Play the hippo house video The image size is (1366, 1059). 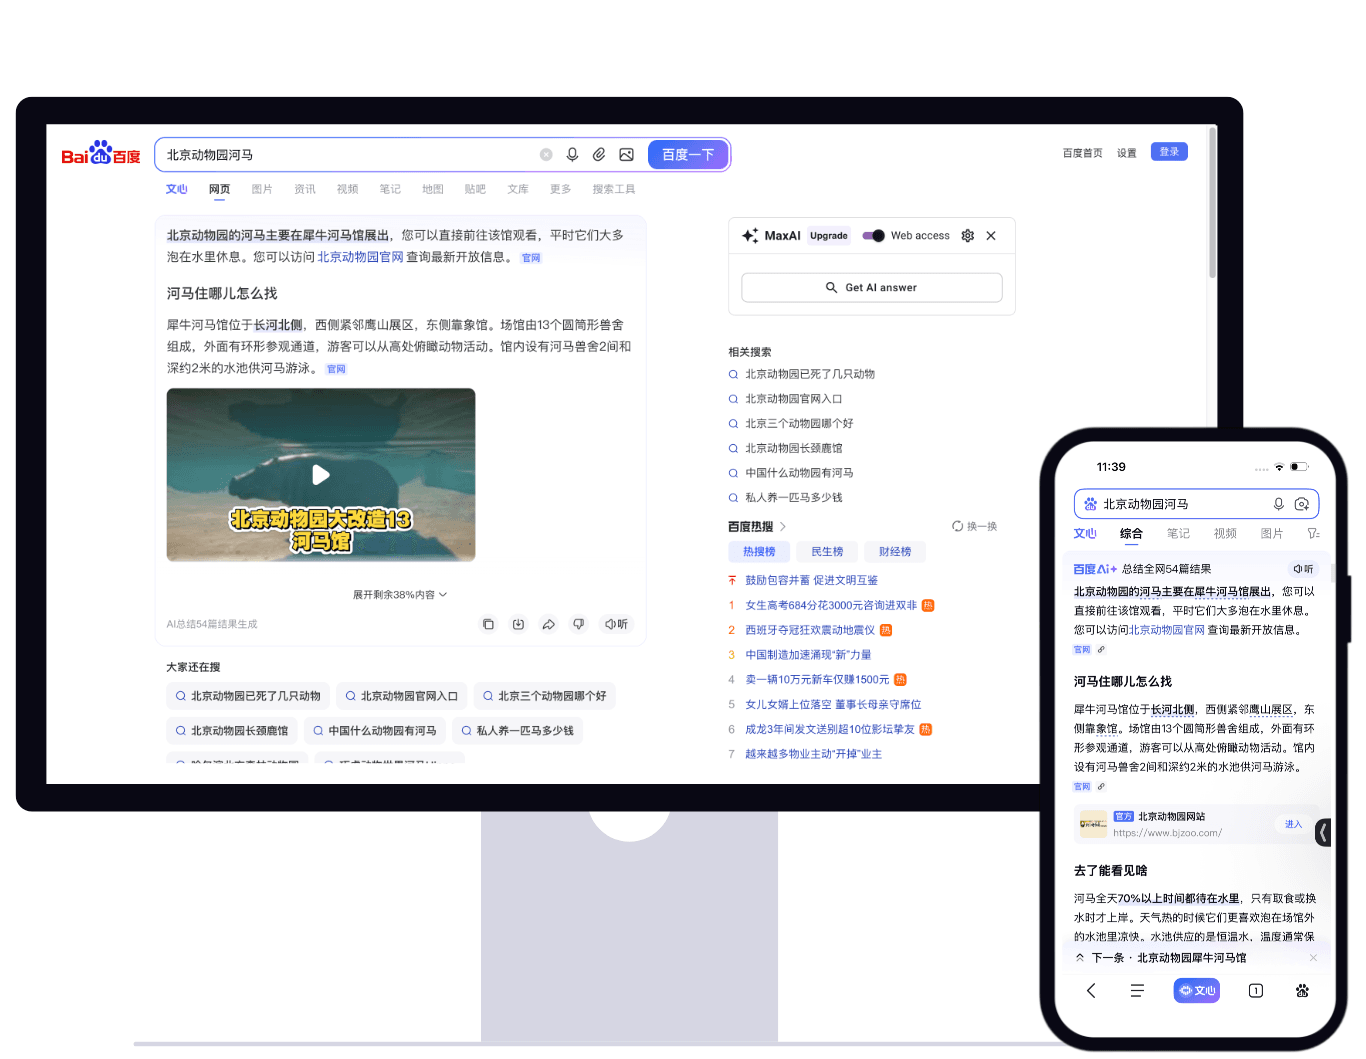pyautogui.click(x=321, y=475)
